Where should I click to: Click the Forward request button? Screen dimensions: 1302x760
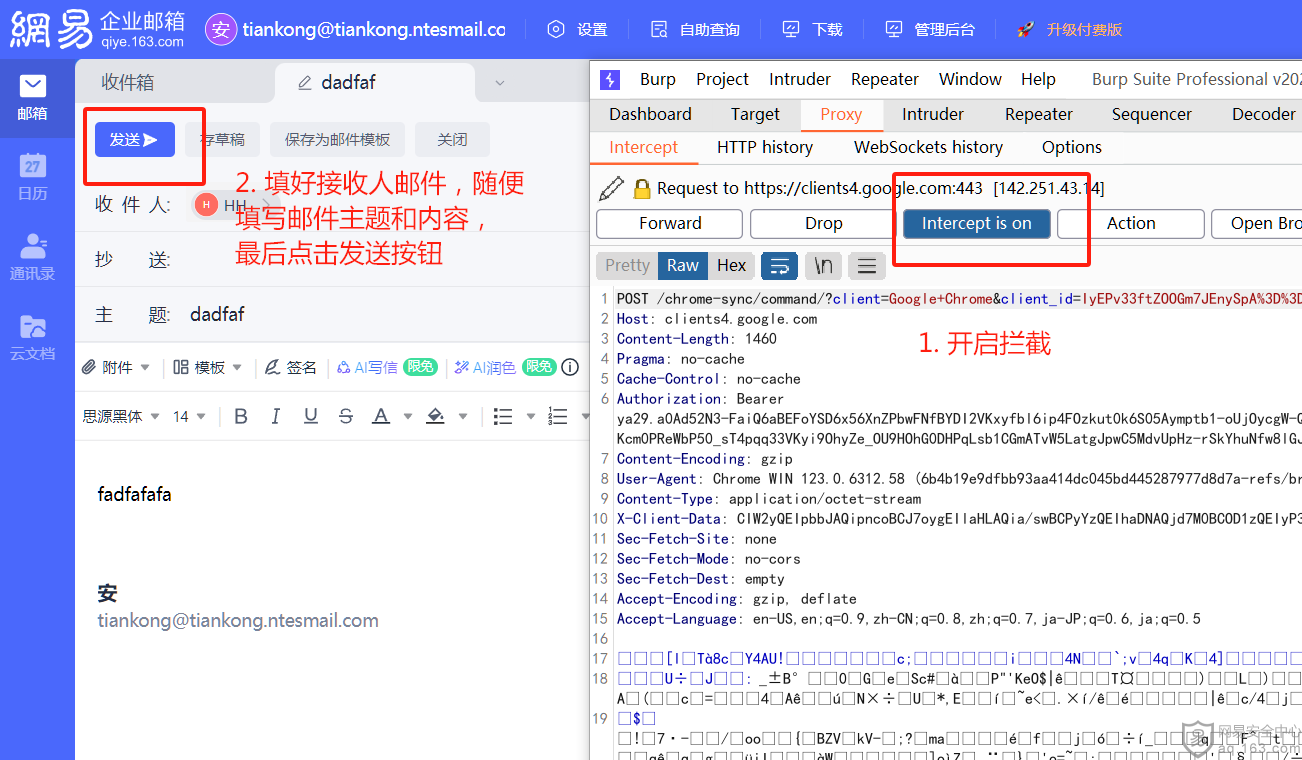[669, 223]
